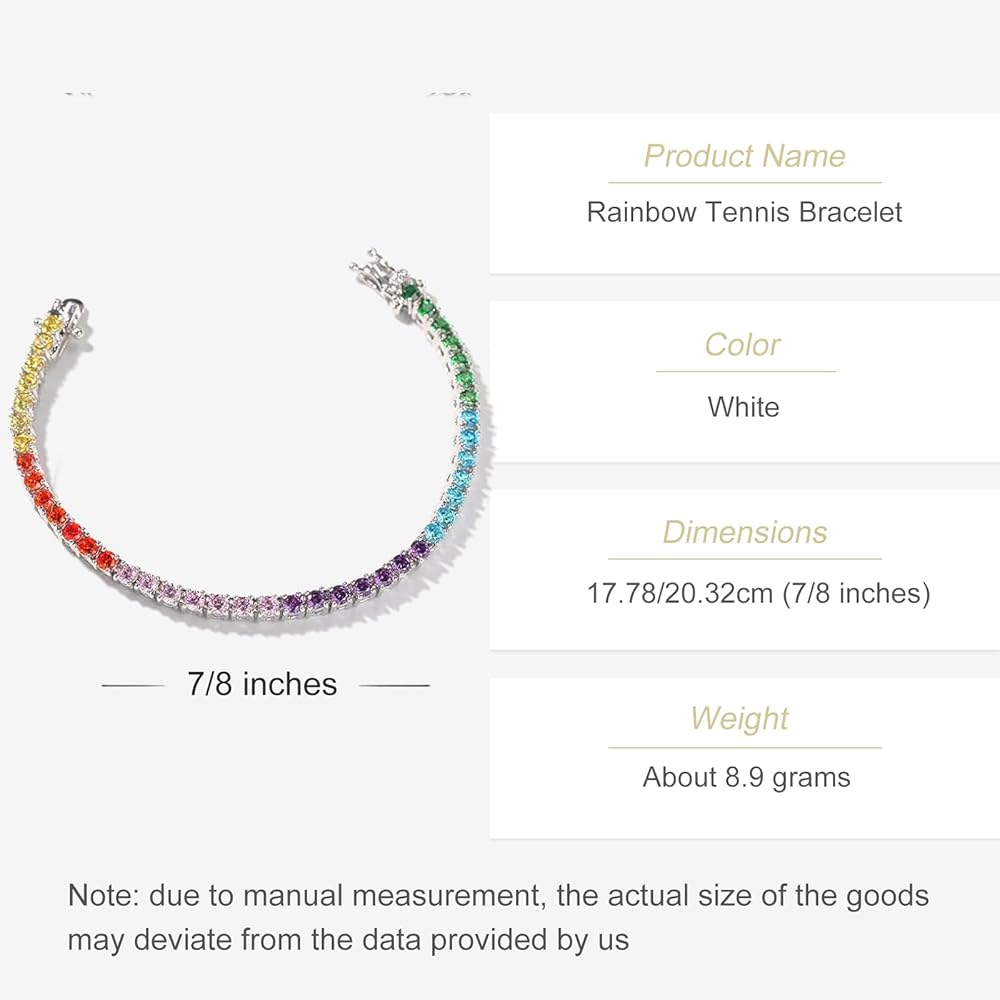Image resolution: width=1000 pixels, height=1000 pixels.
Task: Select the "Rainbow Tennis Bracelet" text
Action: pyautogui.click(x=744, y=212)
